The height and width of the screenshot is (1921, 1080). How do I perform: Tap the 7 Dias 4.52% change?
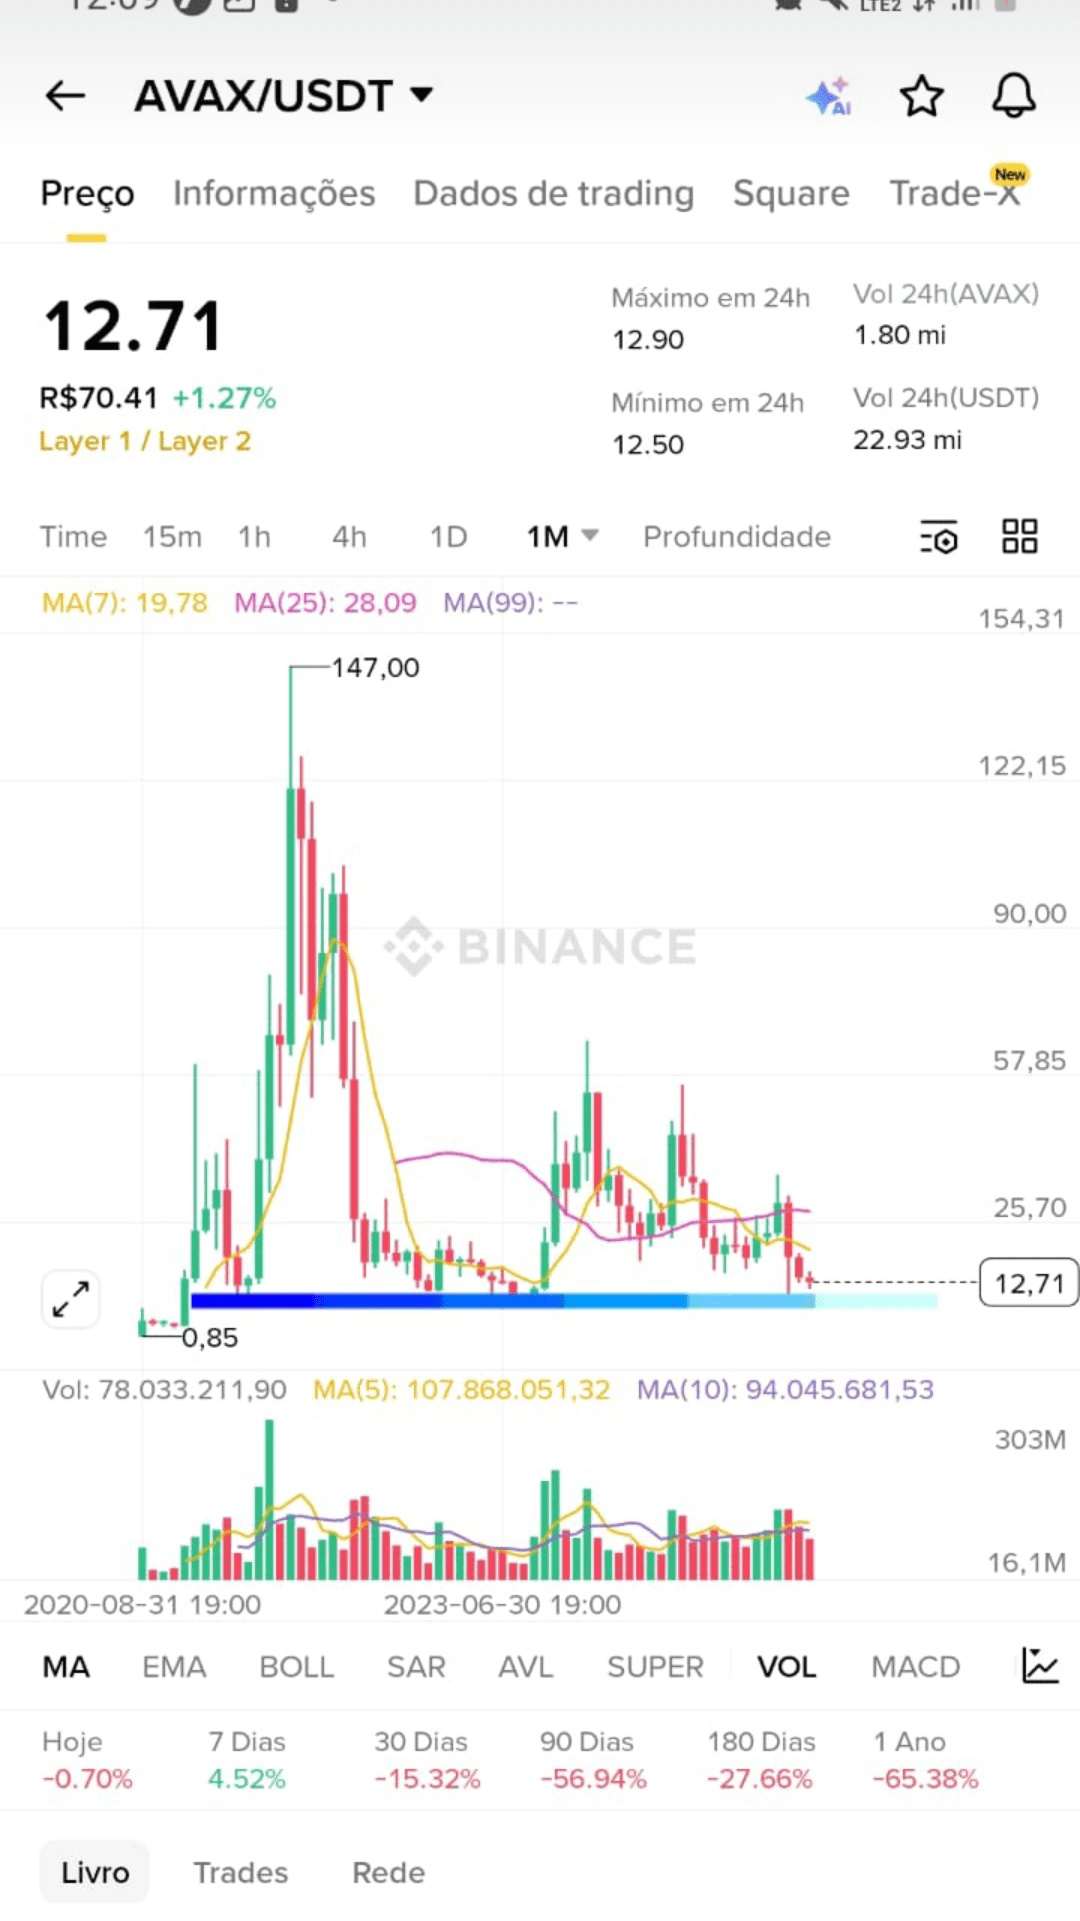tap(247, 1760)
